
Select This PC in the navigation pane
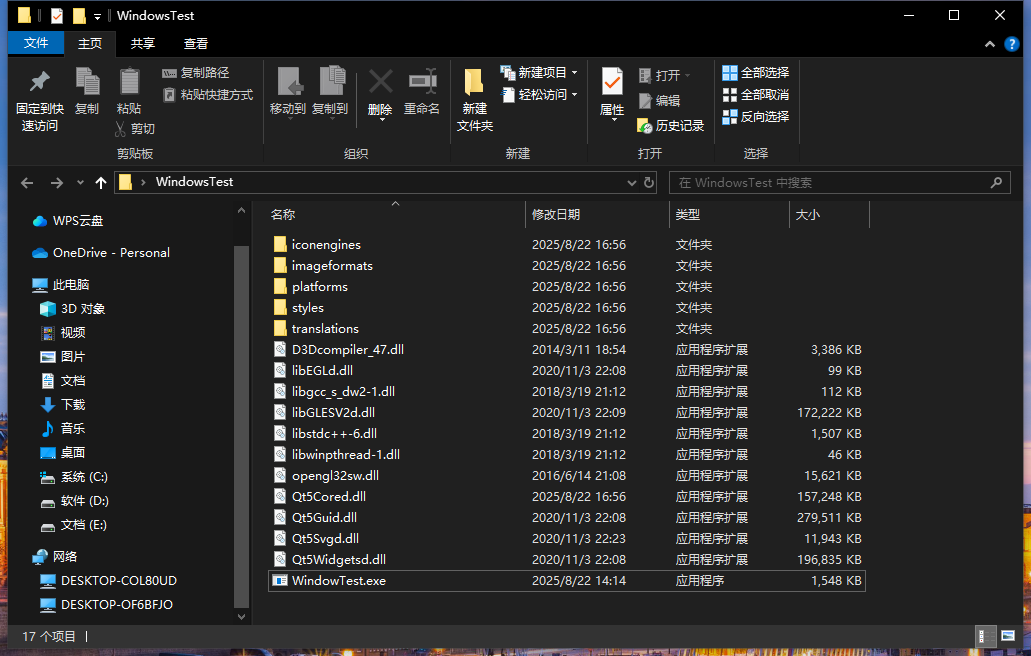tap(60, 285)
